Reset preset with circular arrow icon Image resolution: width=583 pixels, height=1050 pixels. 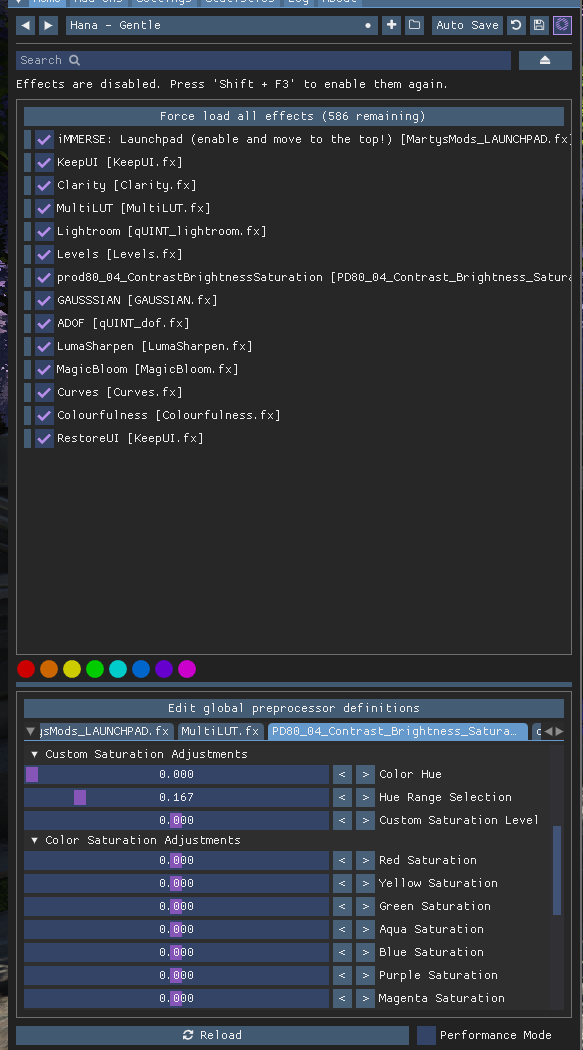point(515,25)
